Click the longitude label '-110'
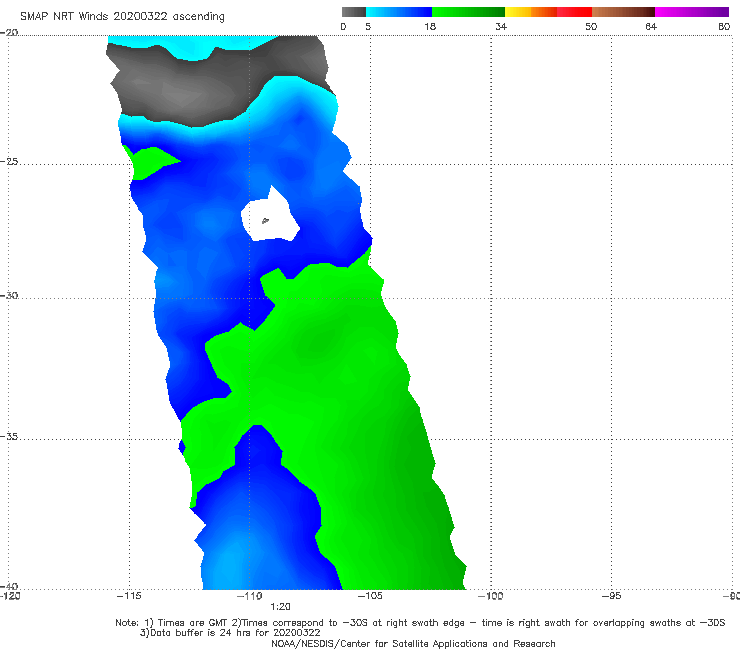This screenshot has width=740, height=650. 249,596
